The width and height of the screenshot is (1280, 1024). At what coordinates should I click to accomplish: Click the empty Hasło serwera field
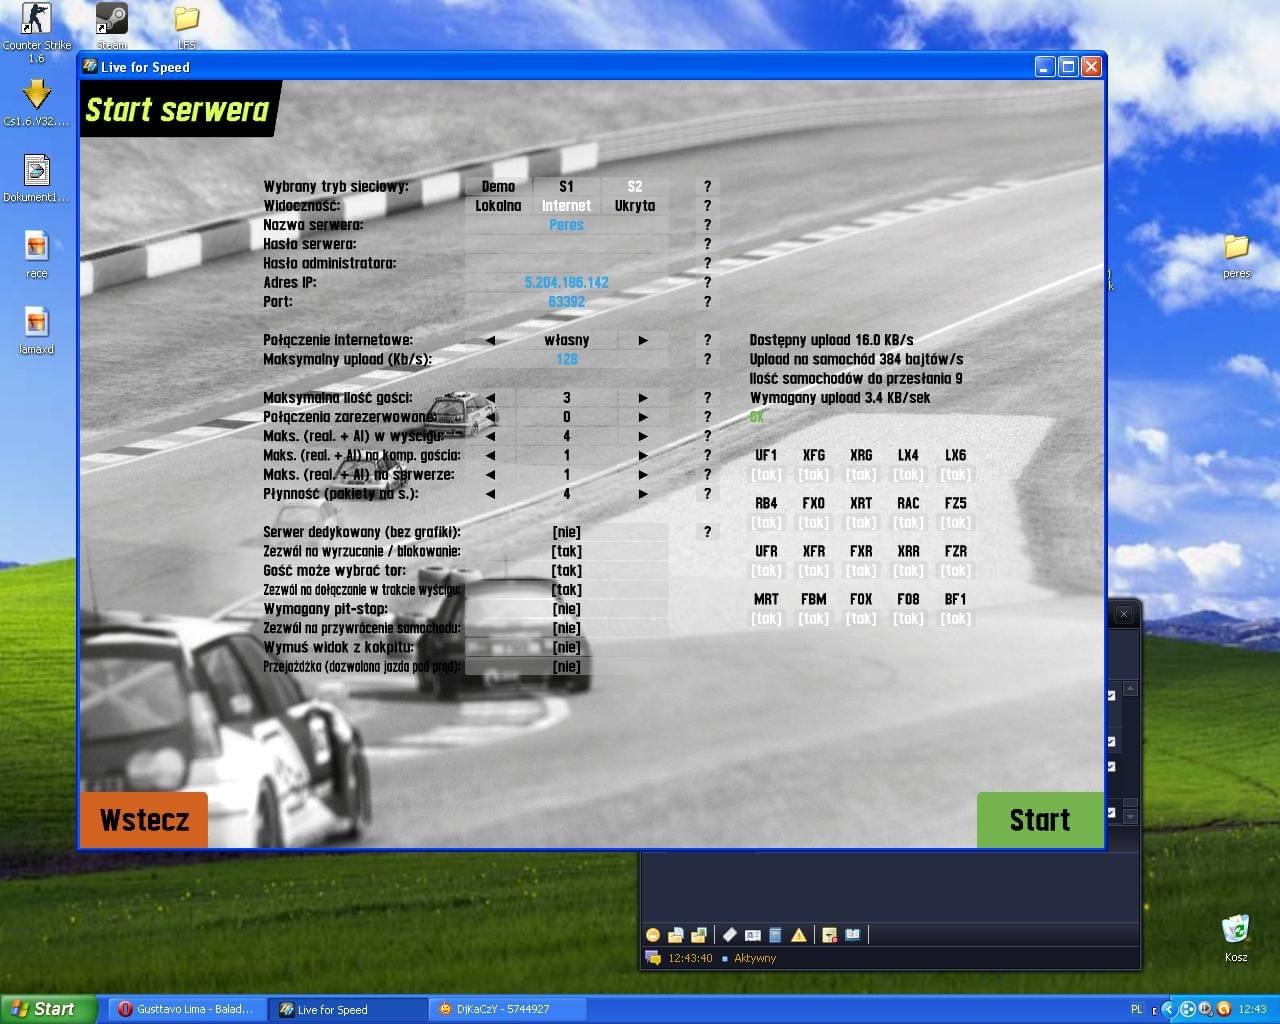[566, 244]
